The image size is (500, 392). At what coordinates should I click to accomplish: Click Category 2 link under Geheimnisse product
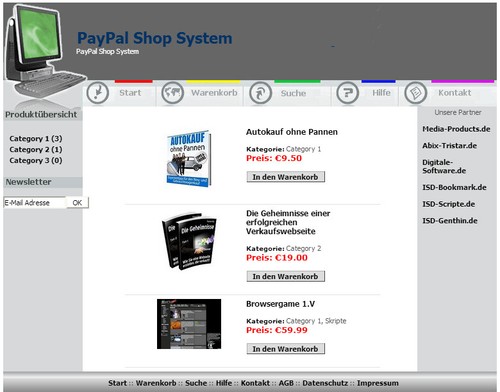coord(303,248)
